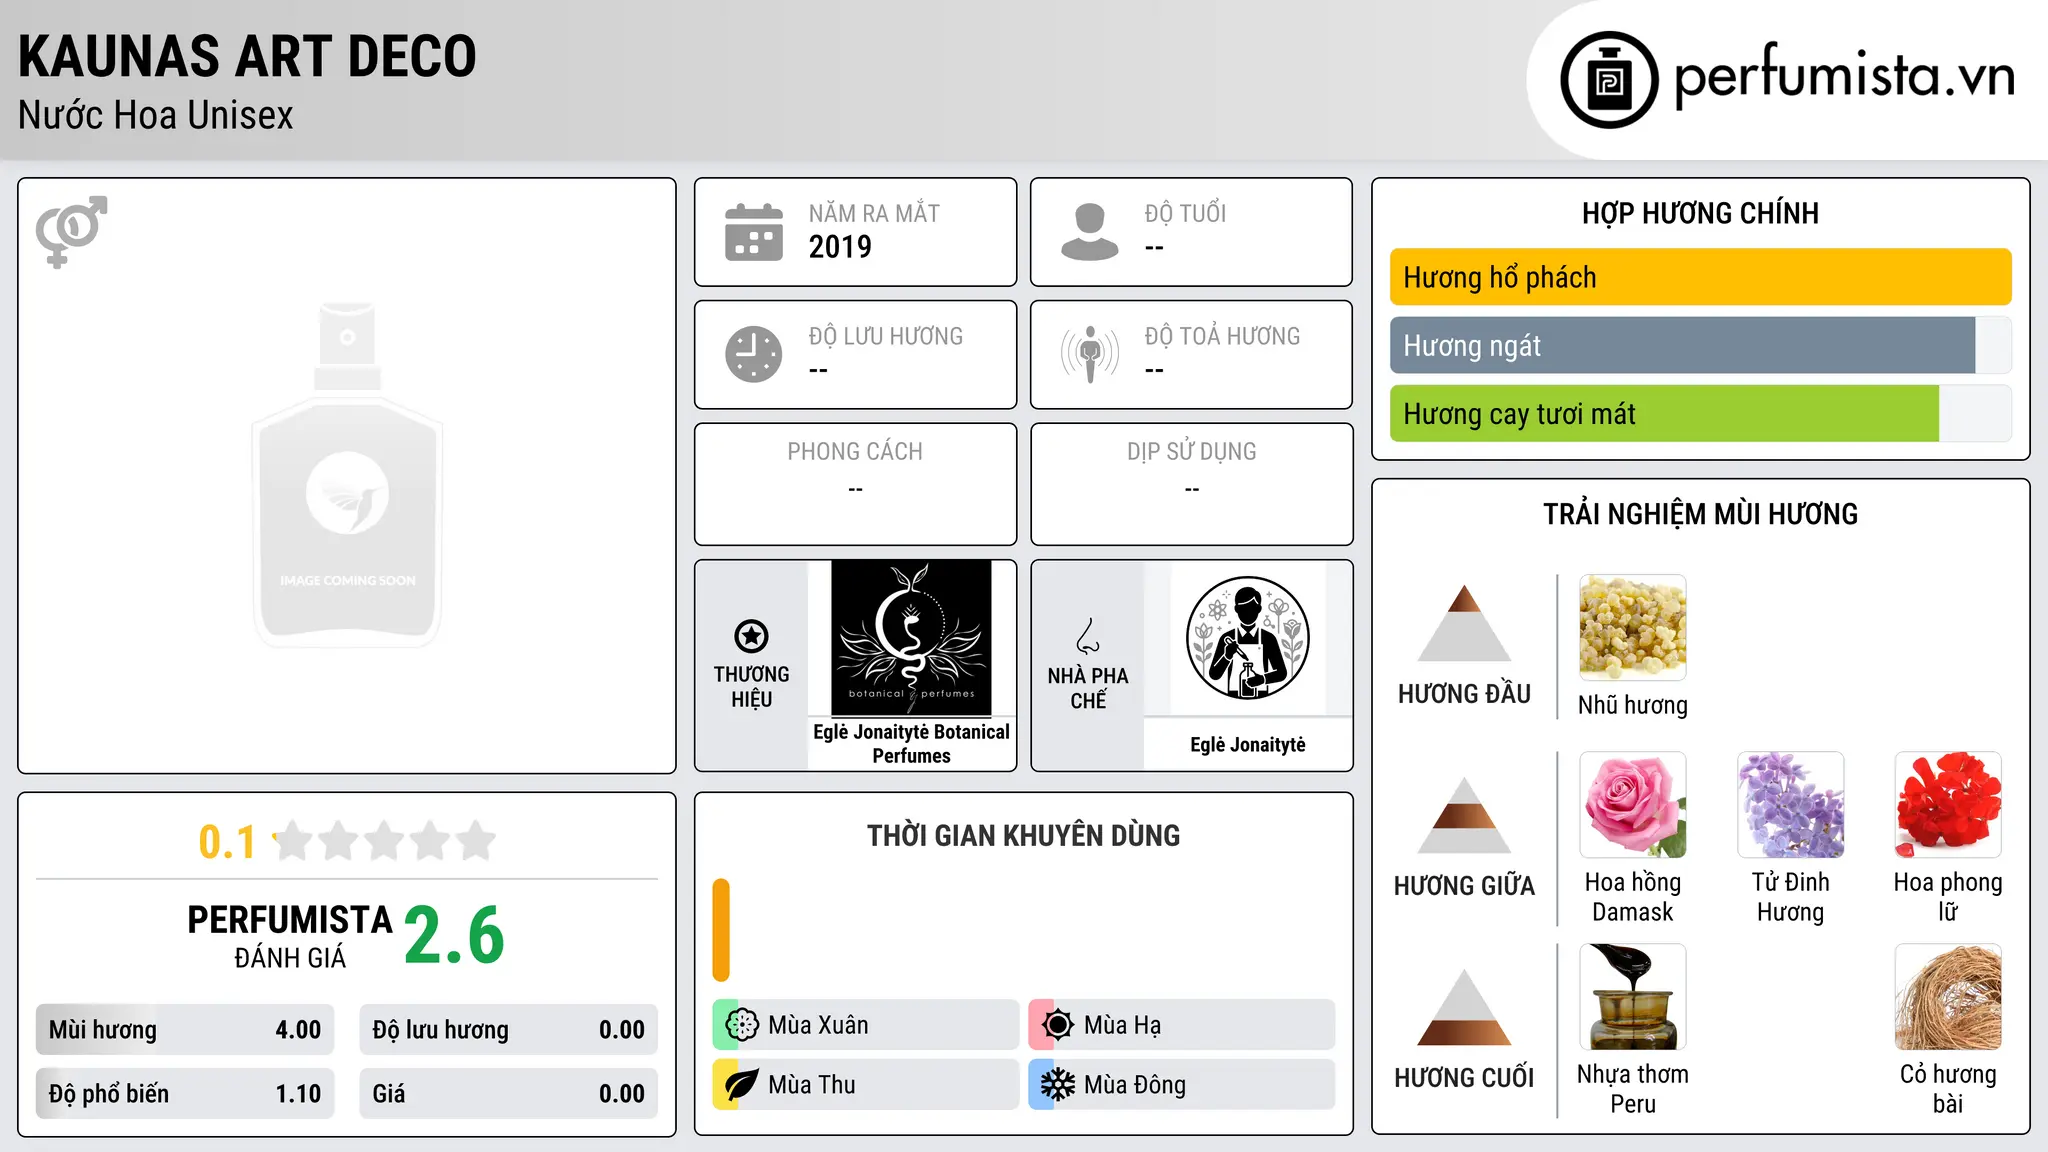Open the Hoa hồng Damask rose image
The height and width of the screenshot is (1152, 2048).
(x=1633, y=805)
